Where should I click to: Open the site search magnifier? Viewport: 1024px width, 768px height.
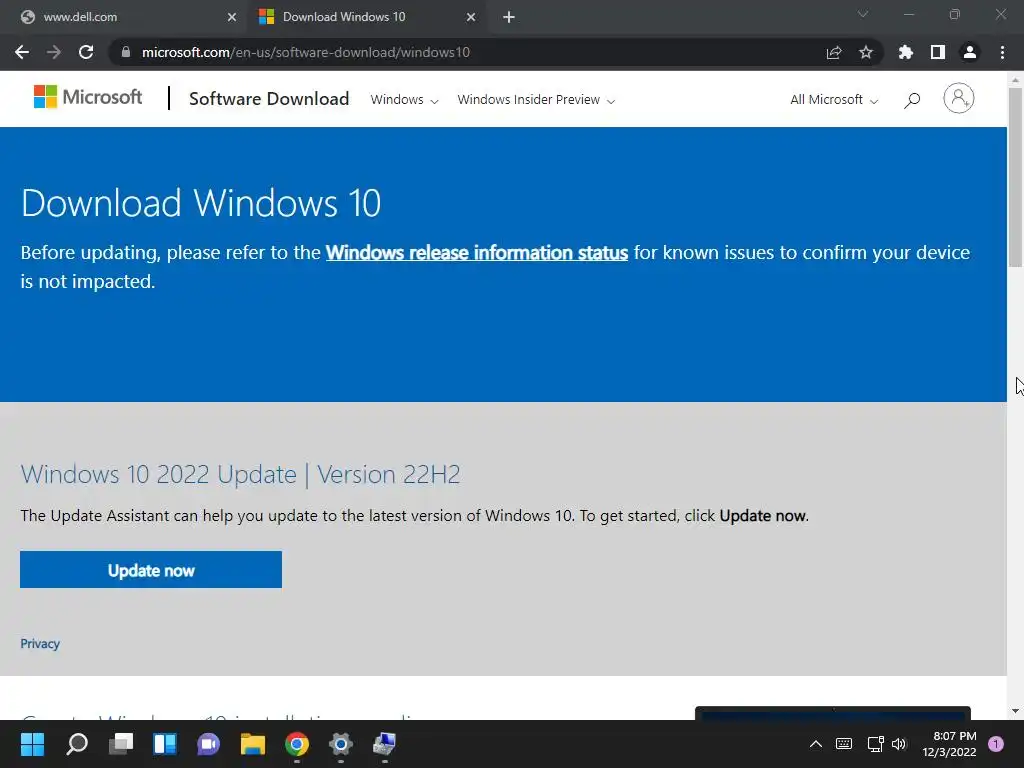click(912, 100)
